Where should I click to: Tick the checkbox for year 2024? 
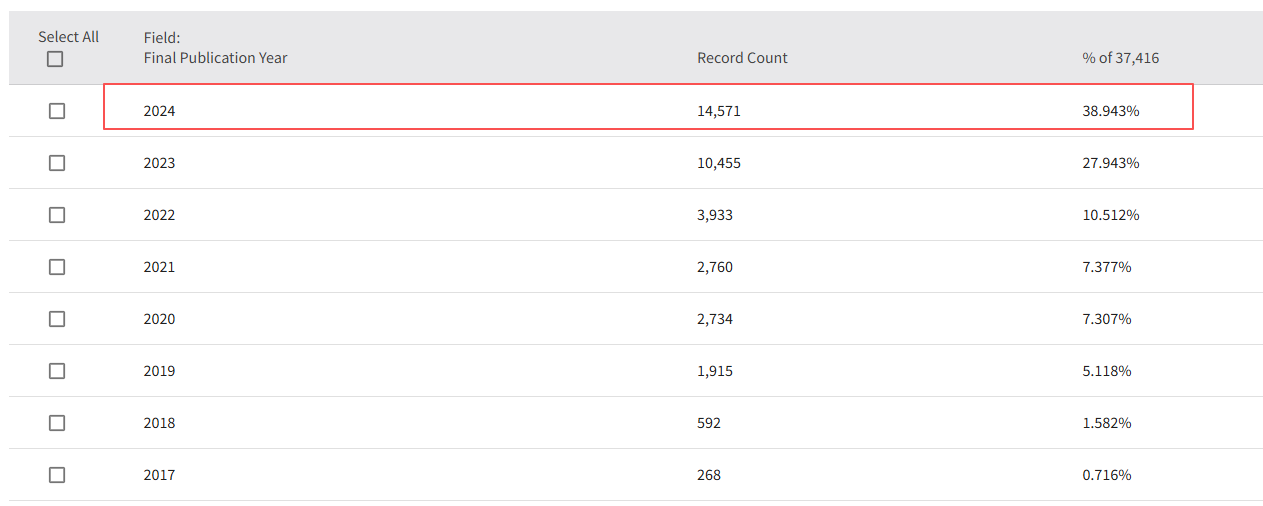tap(57, 111)
